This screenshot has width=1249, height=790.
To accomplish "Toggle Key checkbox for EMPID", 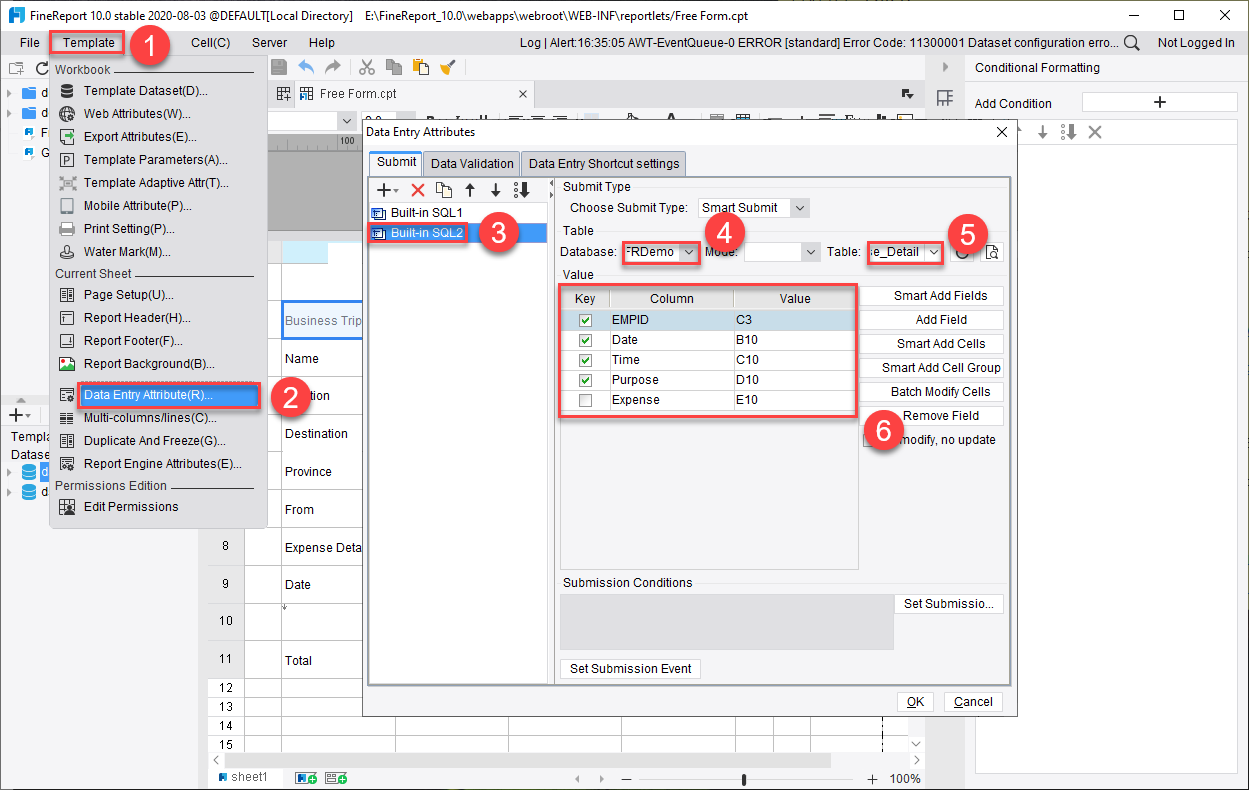I will point(585,320).
